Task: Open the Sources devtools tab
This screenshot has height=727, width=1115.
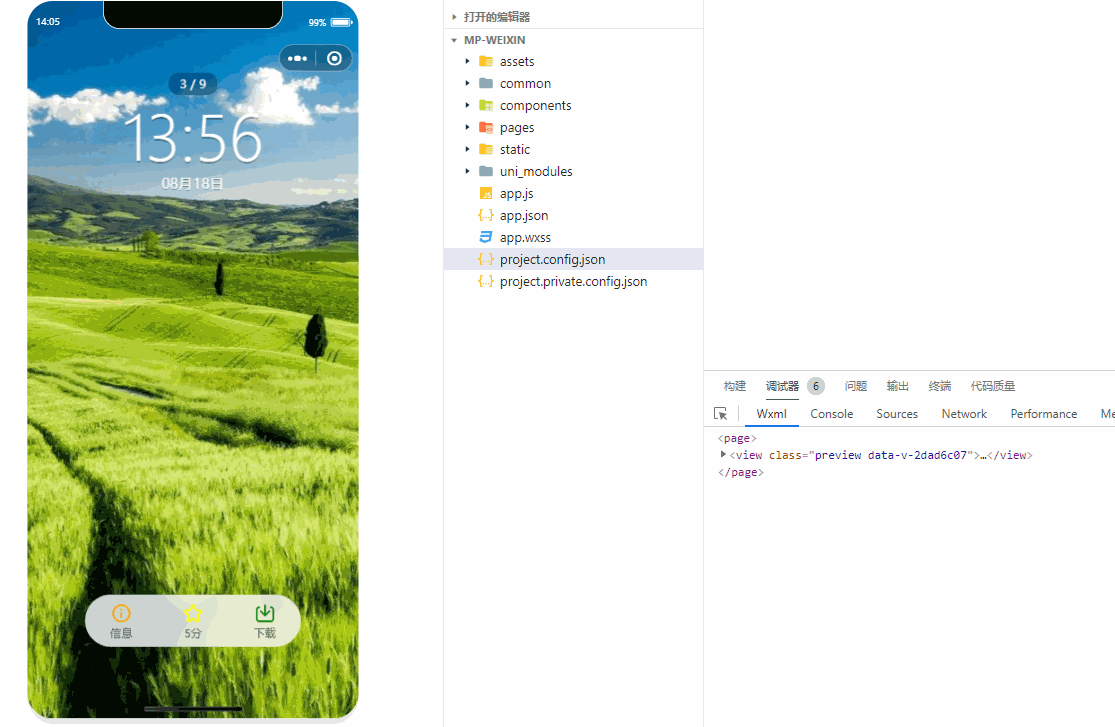Action: click(897, 414)
